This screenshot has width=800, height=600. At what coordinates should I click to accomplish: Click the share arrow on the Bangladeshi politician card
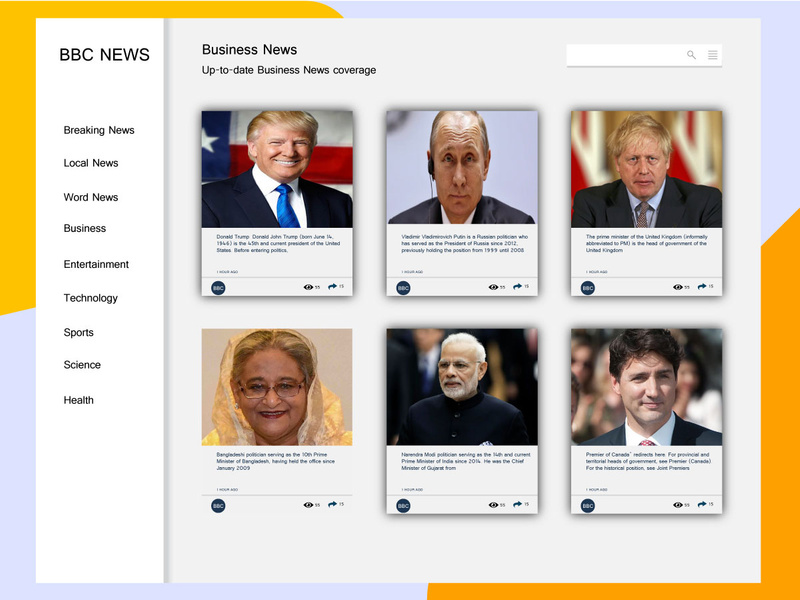[x=332, y=505]
